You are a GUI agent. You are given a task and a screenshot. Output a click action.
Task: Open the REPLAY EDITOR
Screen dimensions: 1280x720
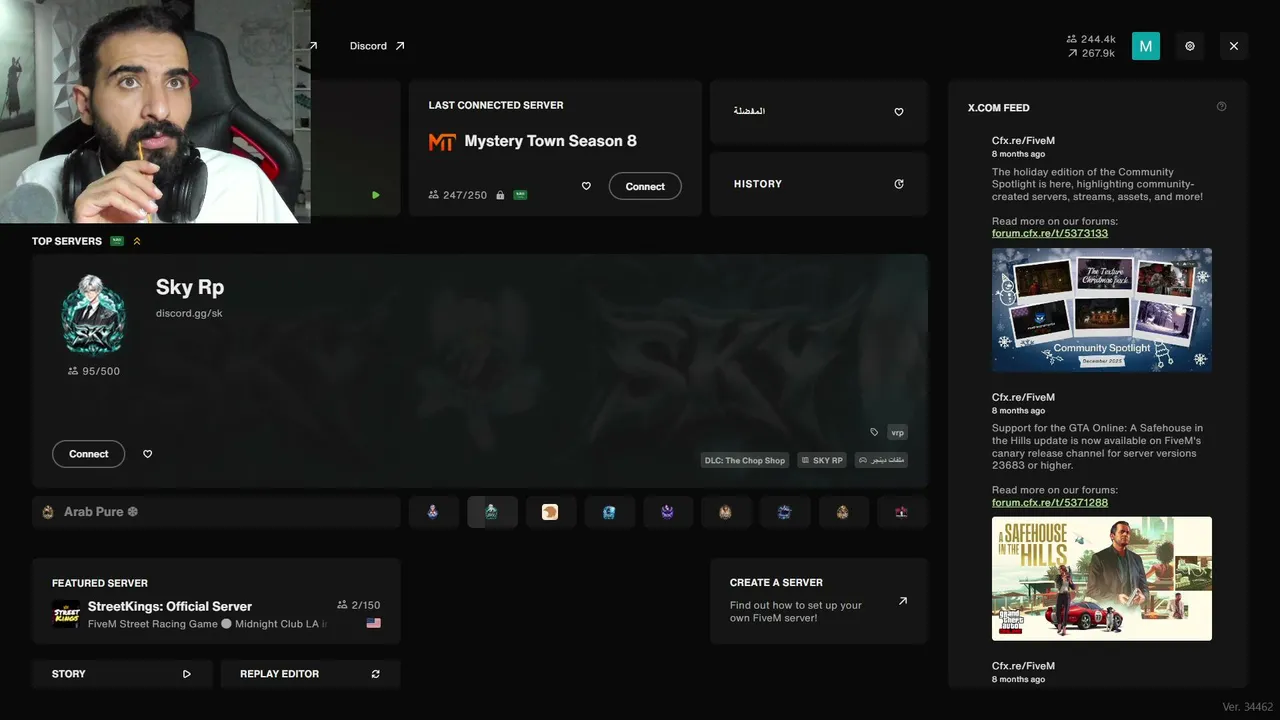pyautogui.click(x=310, y=674)
